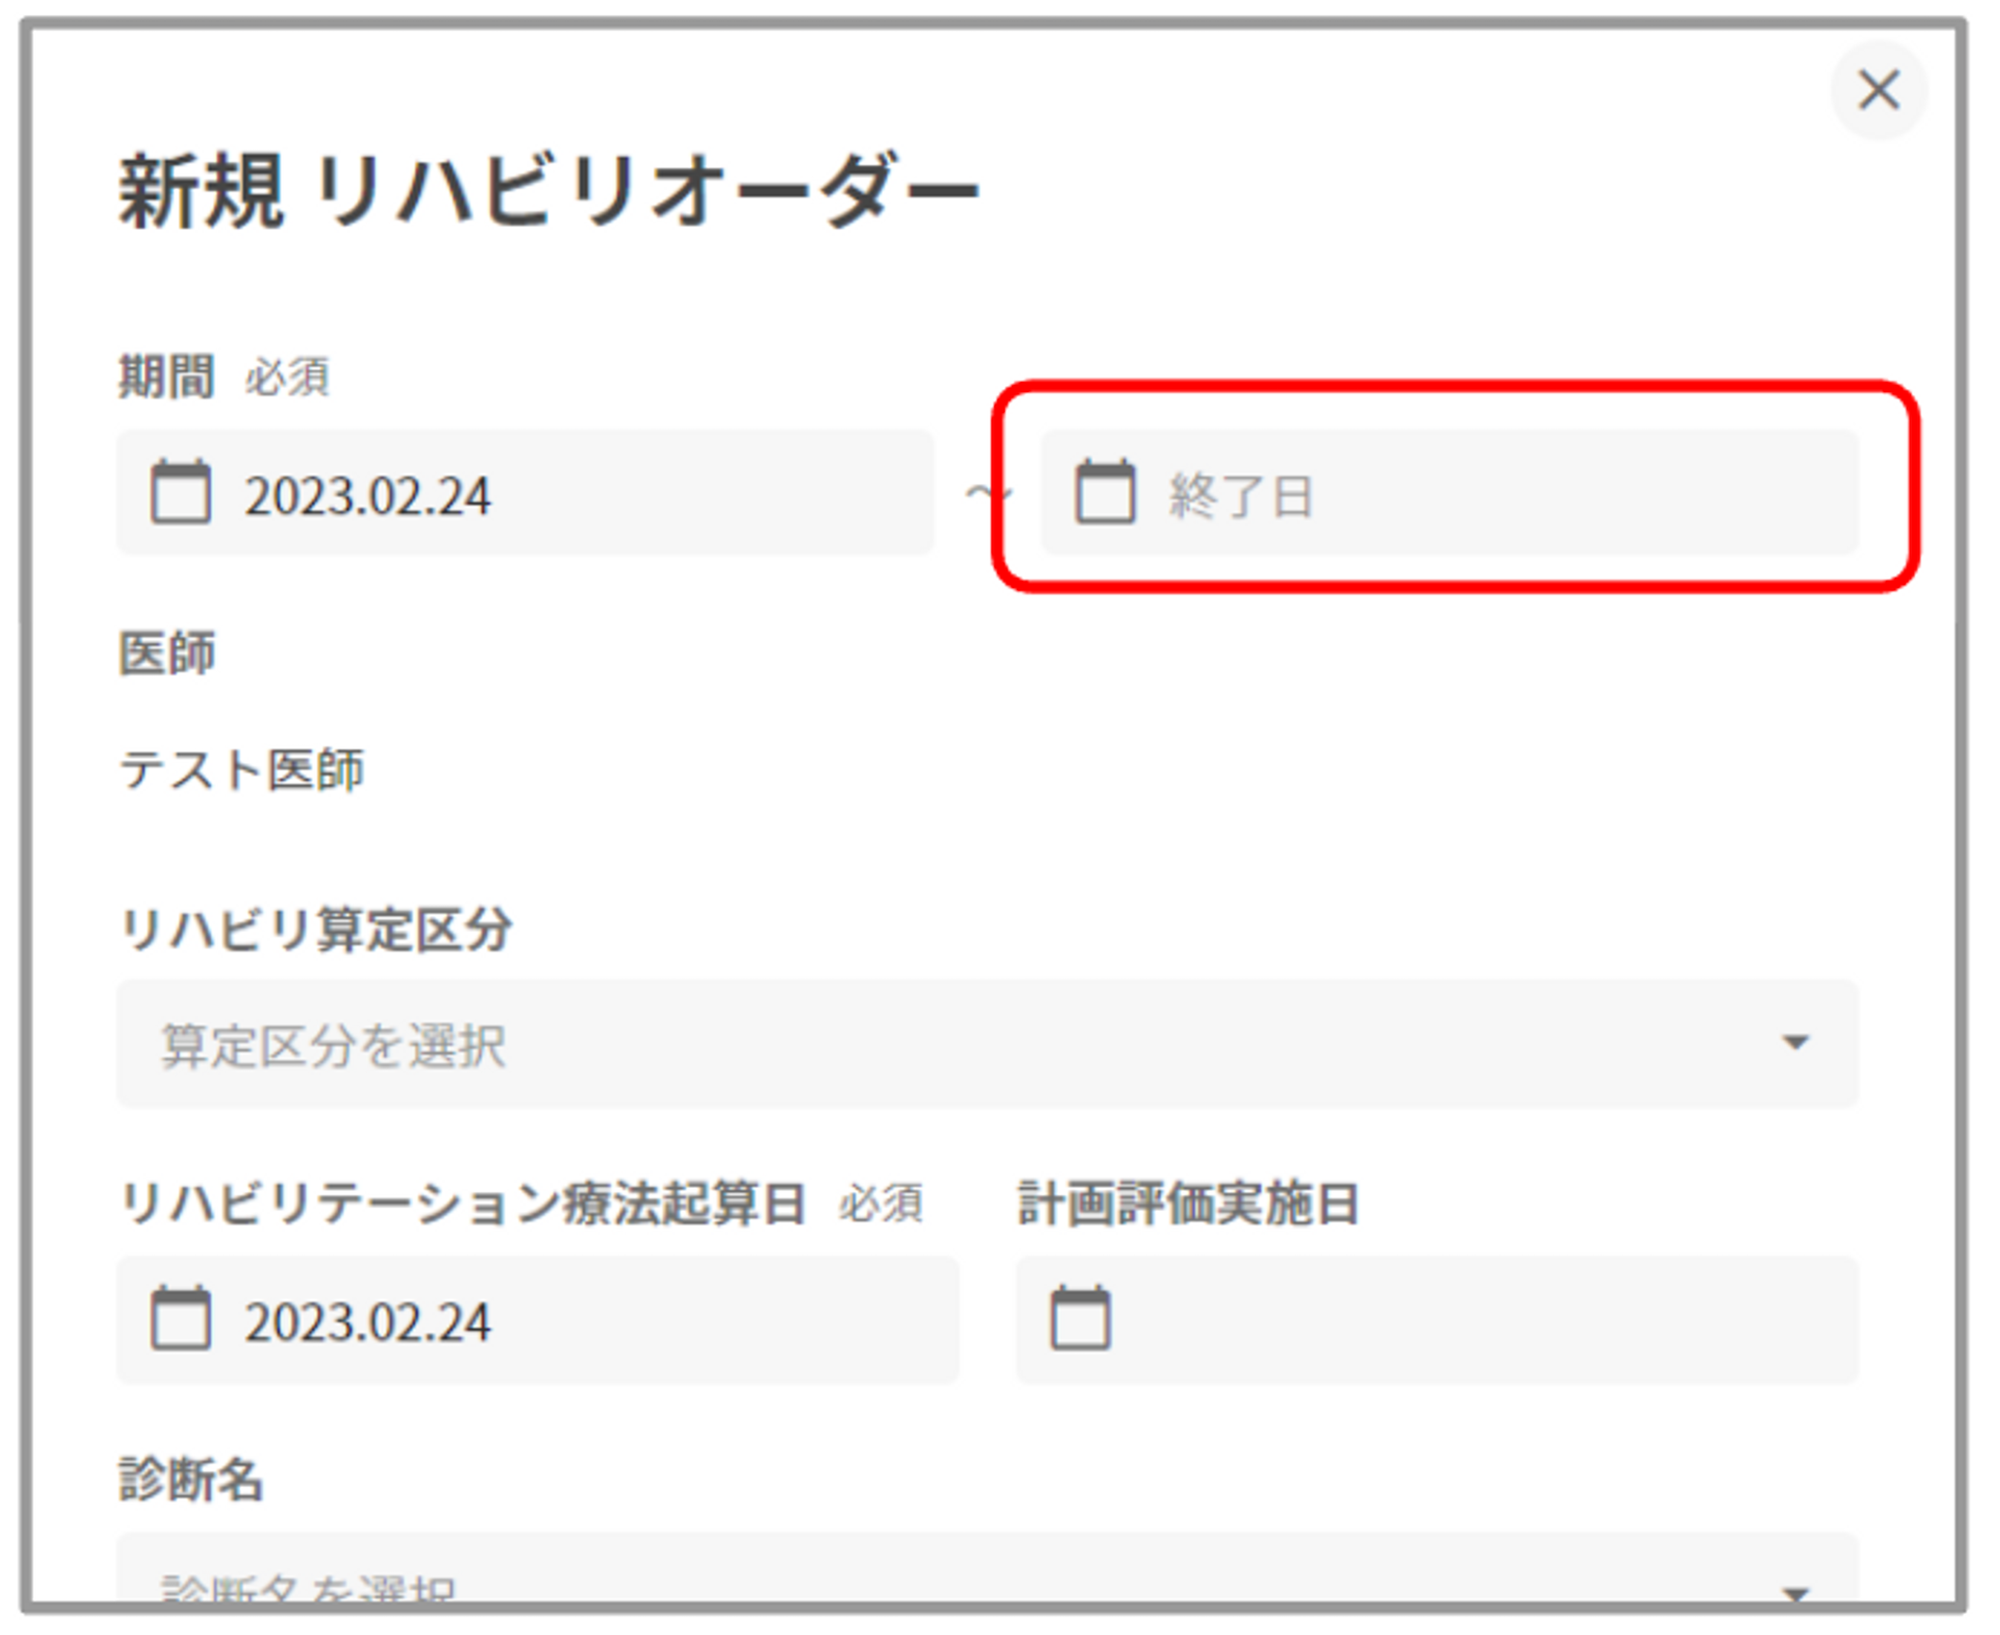Click the テスト医師 doctor name

click(242, 770)
